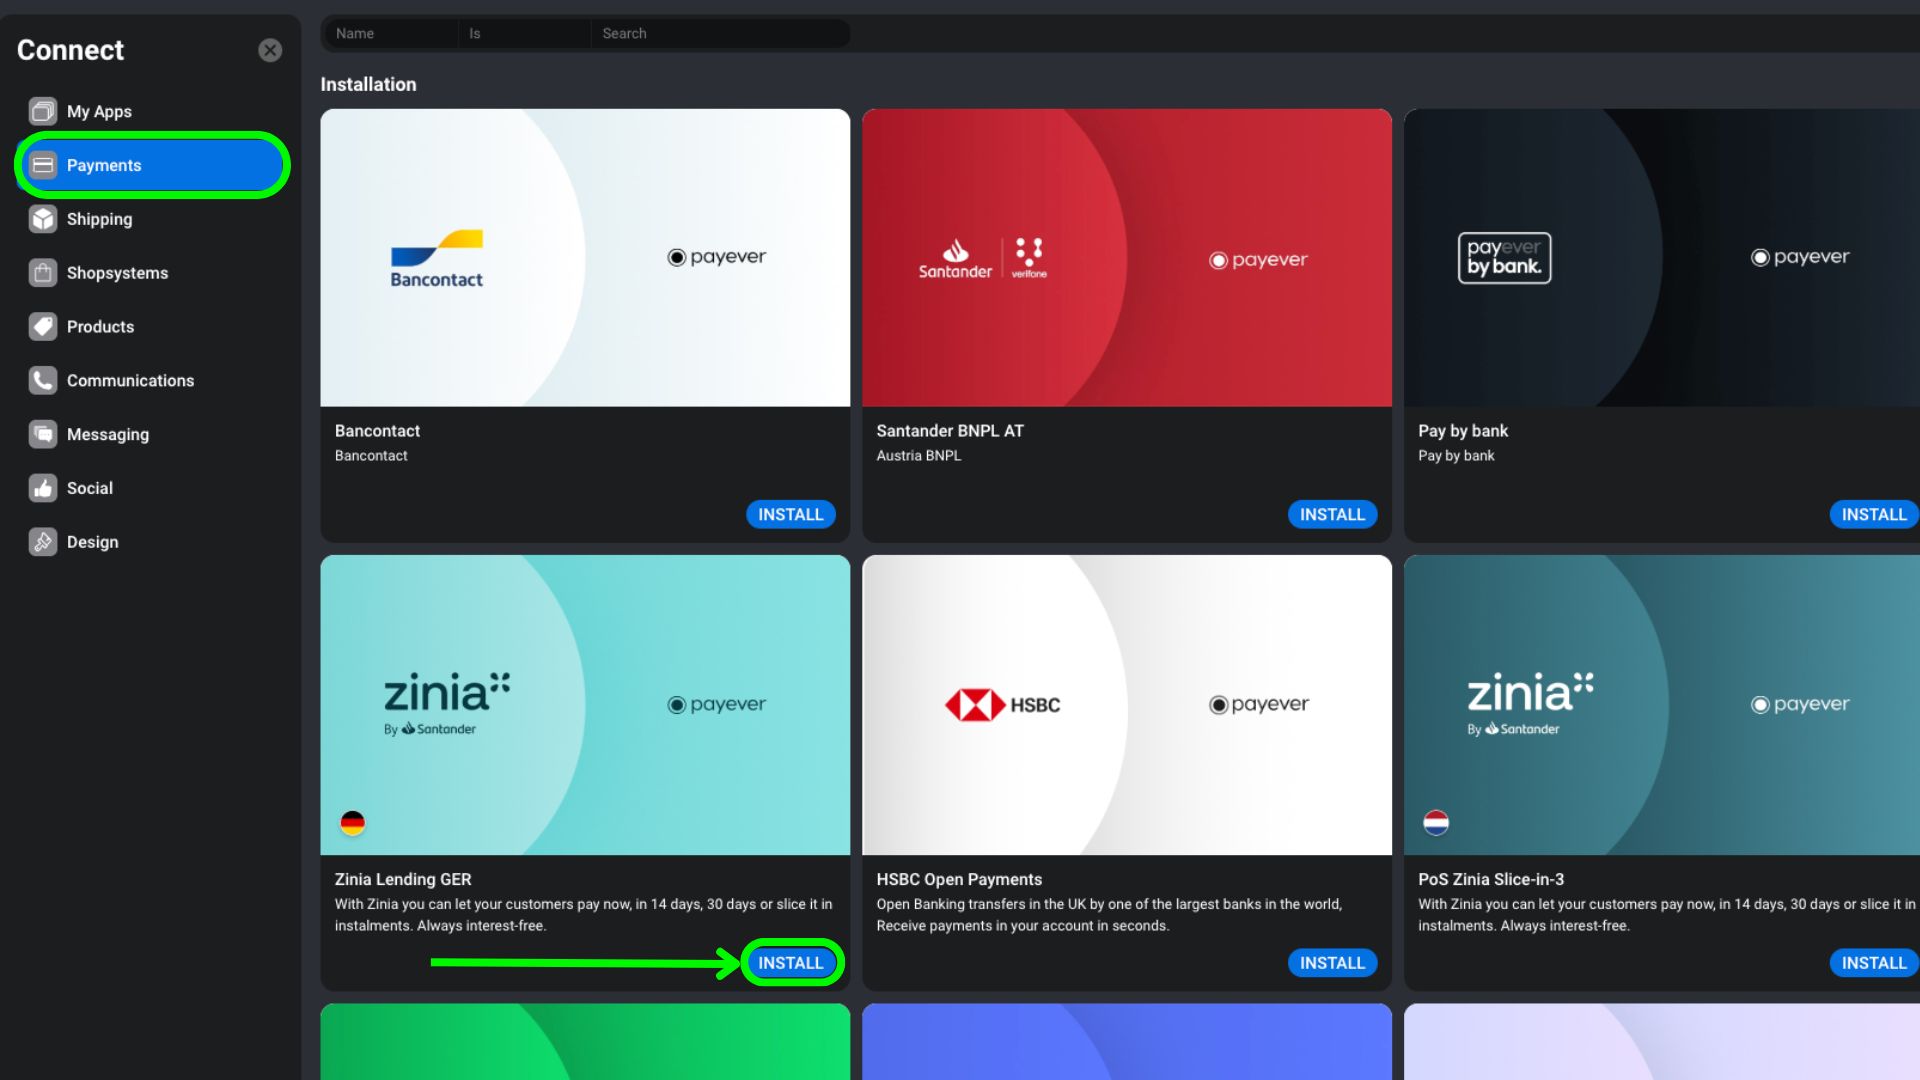Open Shopsystems category
The image size is (1920, 1080).
[152, 272]
